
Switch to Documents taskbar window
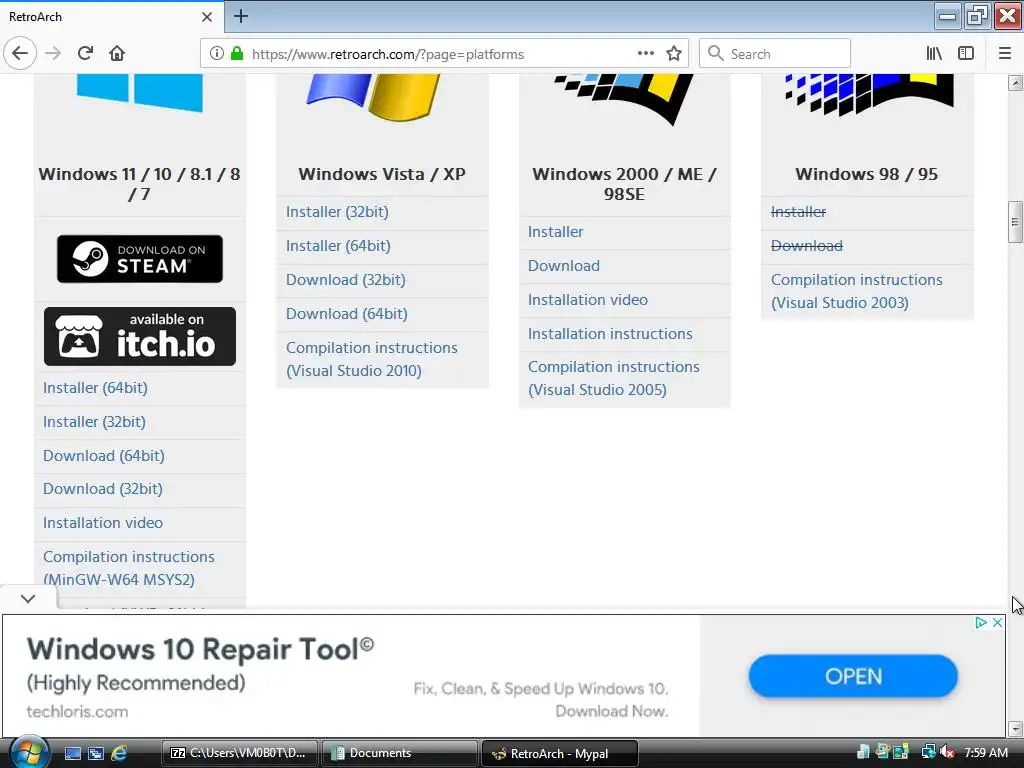pos(400,753)
